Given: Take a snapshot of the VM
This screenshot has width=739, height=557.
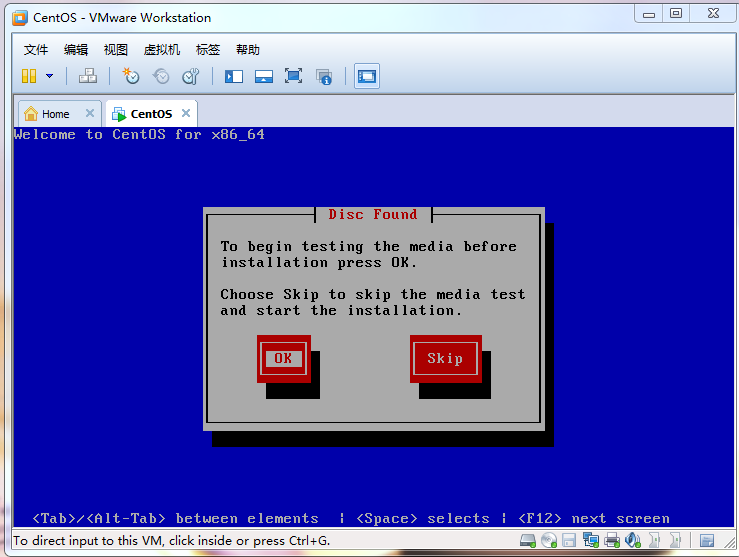Looking at the screenshot, I should pos(131,76).
